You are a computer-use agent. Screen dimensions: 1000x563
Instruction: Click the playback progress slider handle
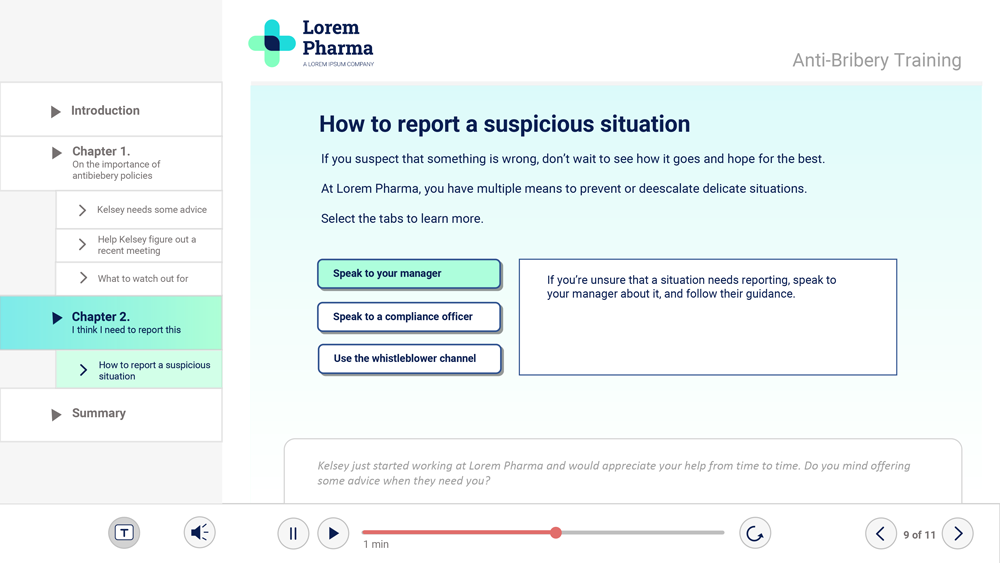point(556,533)
